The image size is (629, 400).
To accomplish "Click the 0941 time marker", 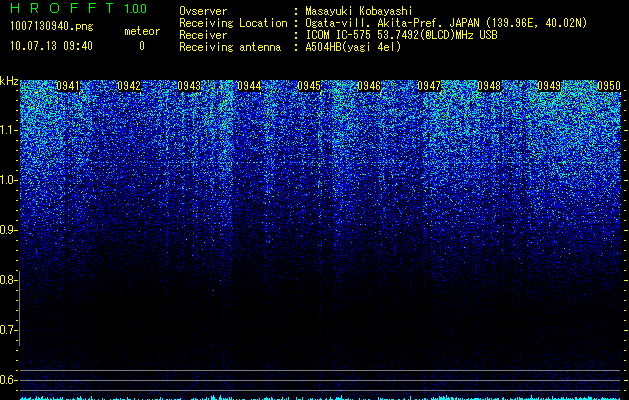I will click(68, 86).
